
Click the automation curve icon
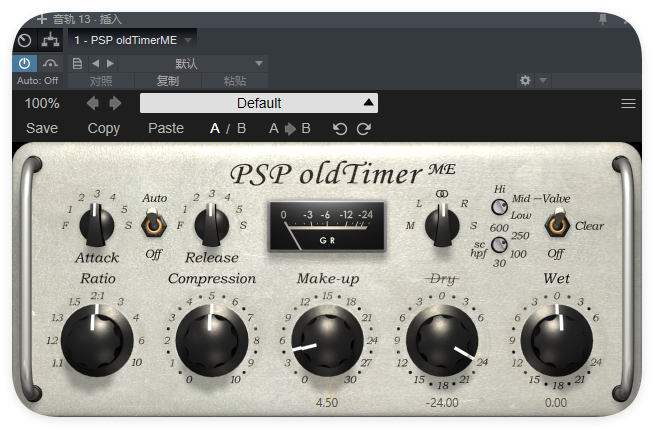(x=50, y=63)
